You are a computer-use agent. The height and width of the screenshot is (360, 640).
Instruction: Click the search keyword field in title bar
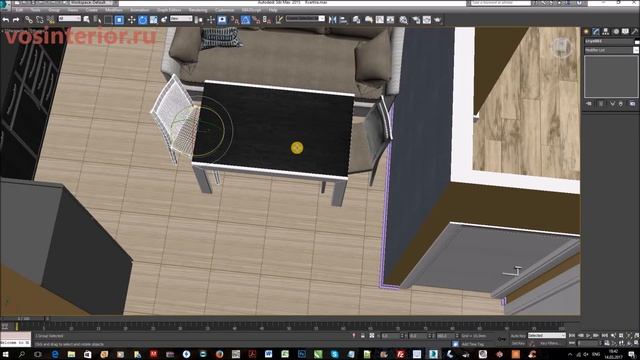pyautogui.click(x=500, y=3)
